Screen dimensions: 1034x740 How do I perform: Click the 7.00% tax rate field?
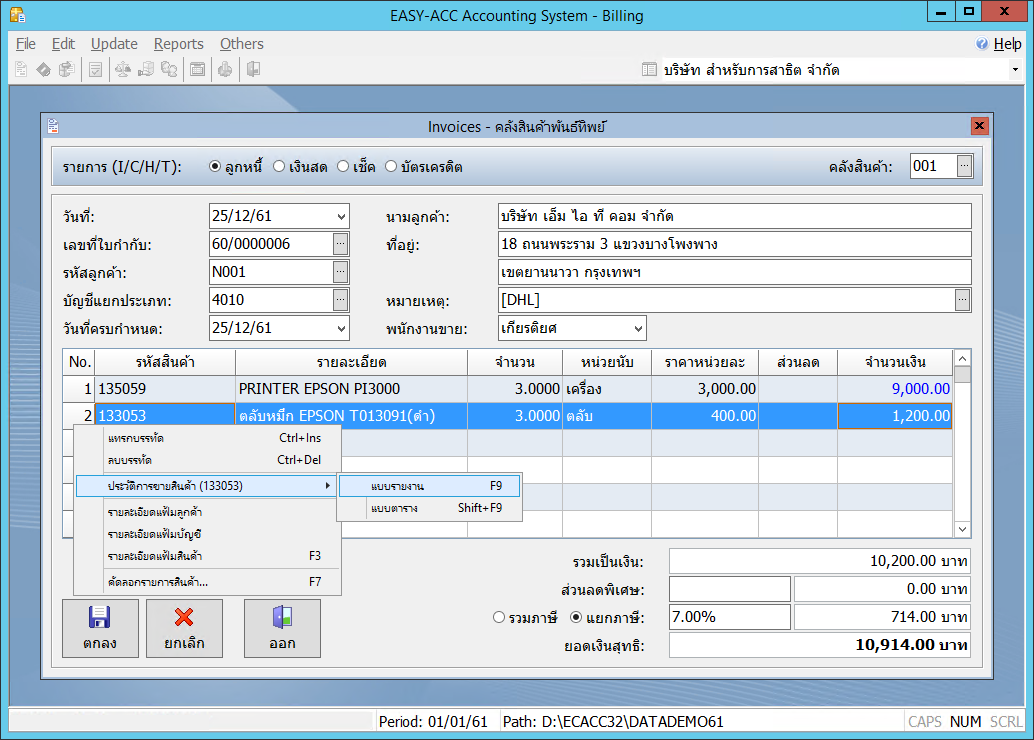(728, 617)
